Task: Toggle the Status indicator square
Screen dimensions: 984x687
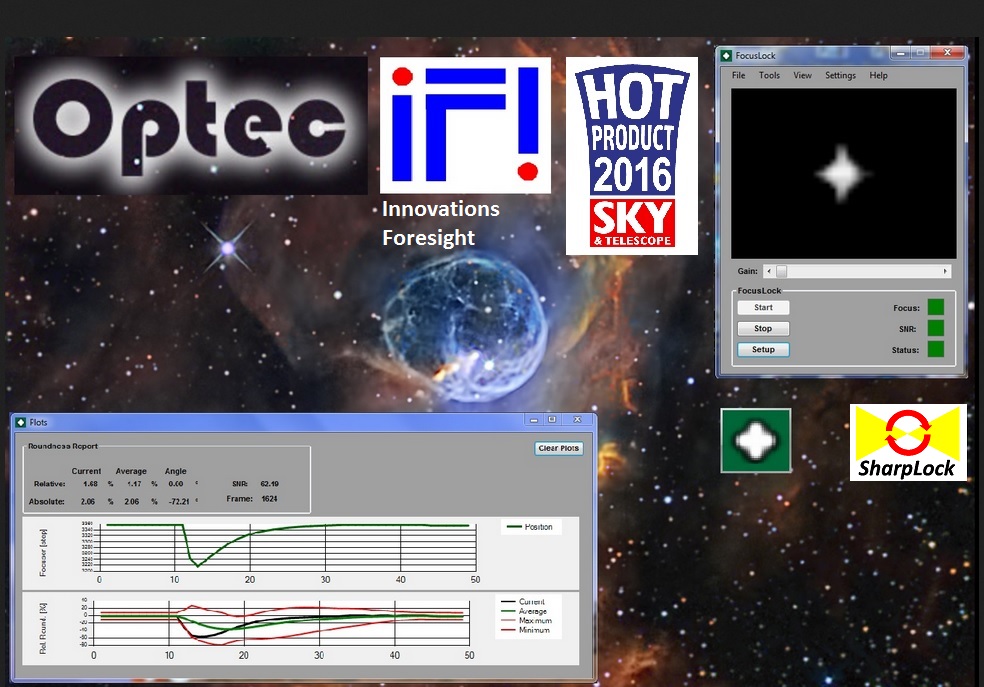Action: click(935, 350)
